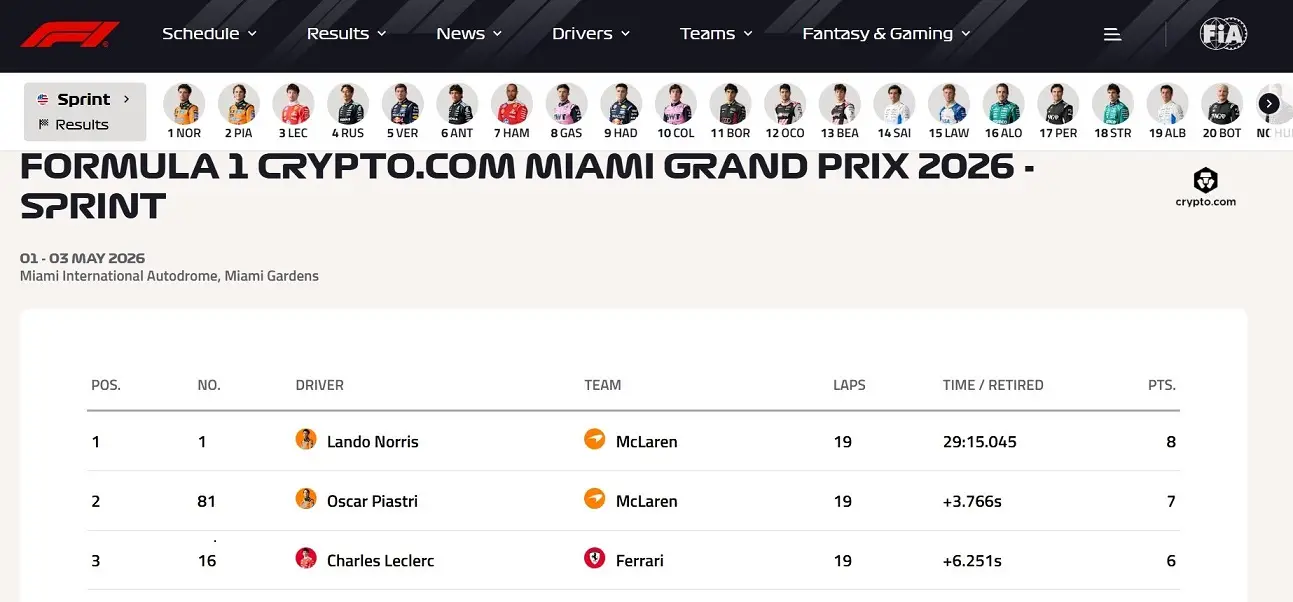Select the 5 VER driver avatar
This screenshot has width=1293, height=602.
[x=402, y=104]
